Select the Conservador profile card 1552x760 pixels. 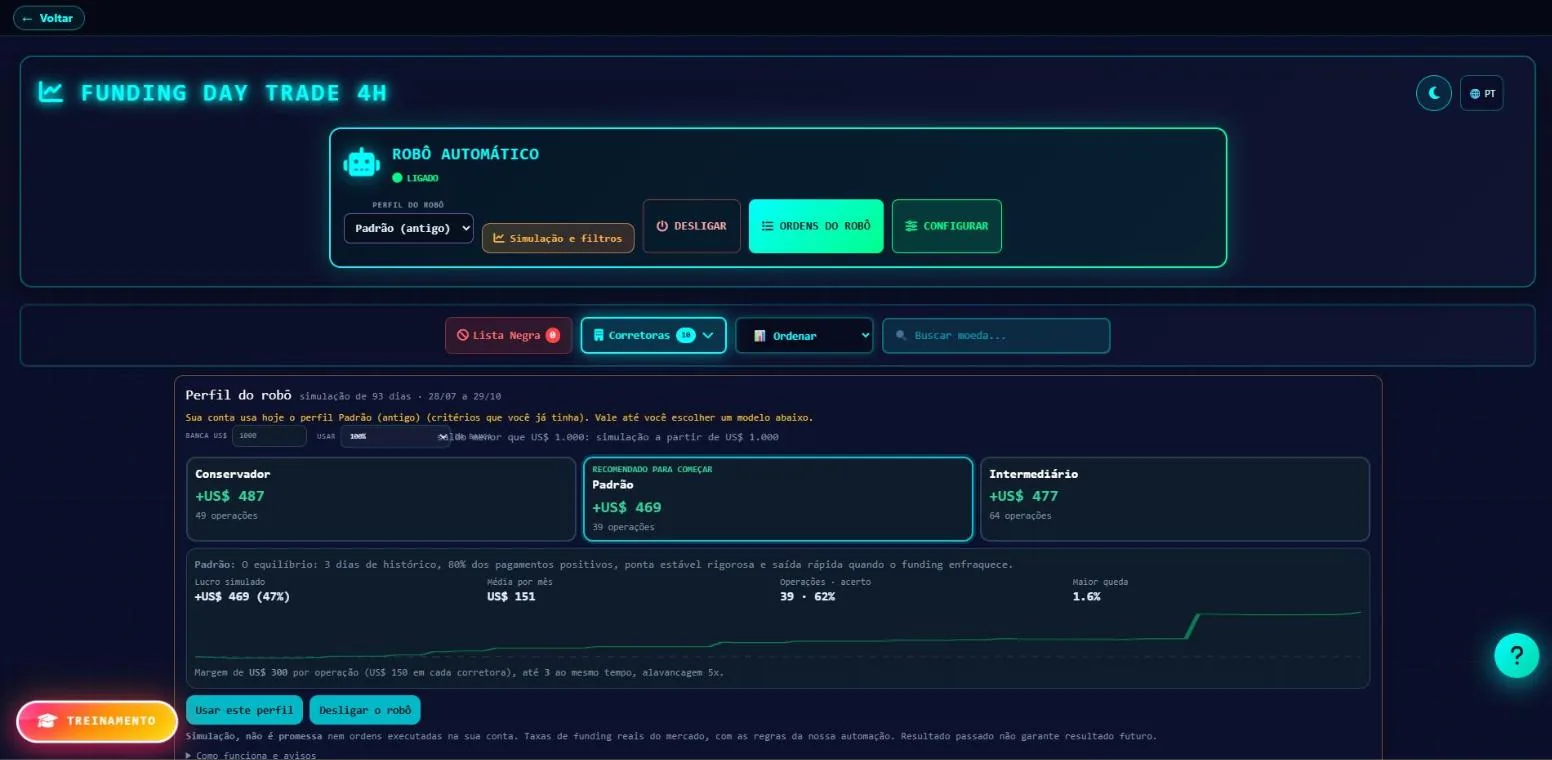(381, 499)
